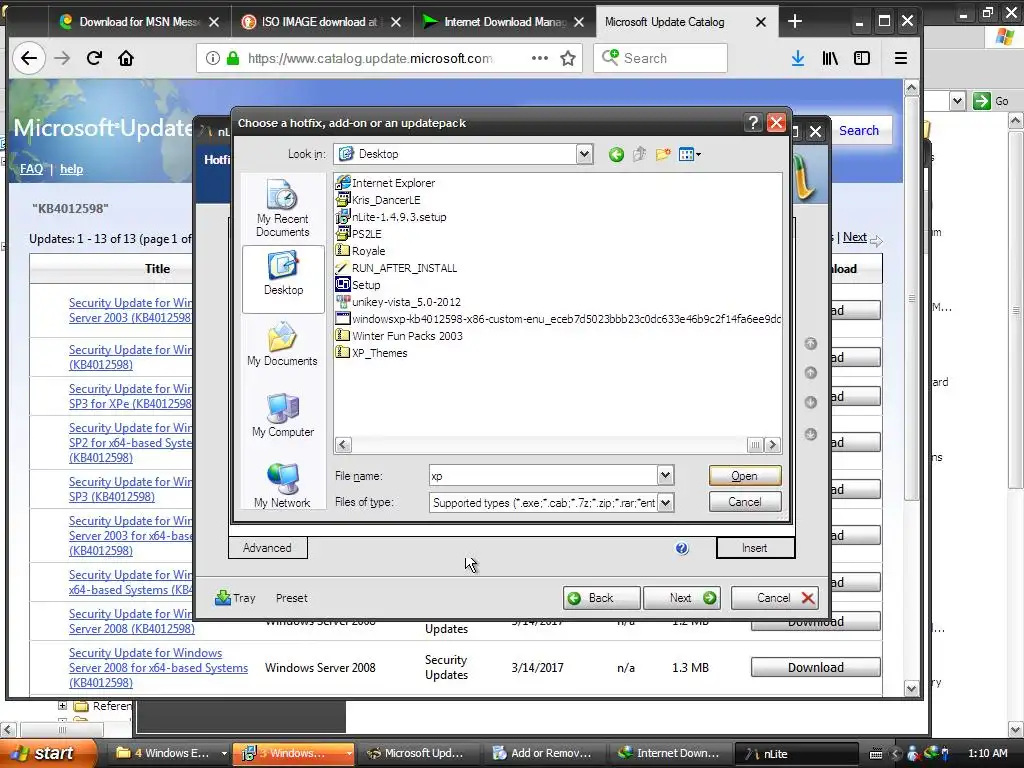Select the Royale archive file

[x=360, y=251]
